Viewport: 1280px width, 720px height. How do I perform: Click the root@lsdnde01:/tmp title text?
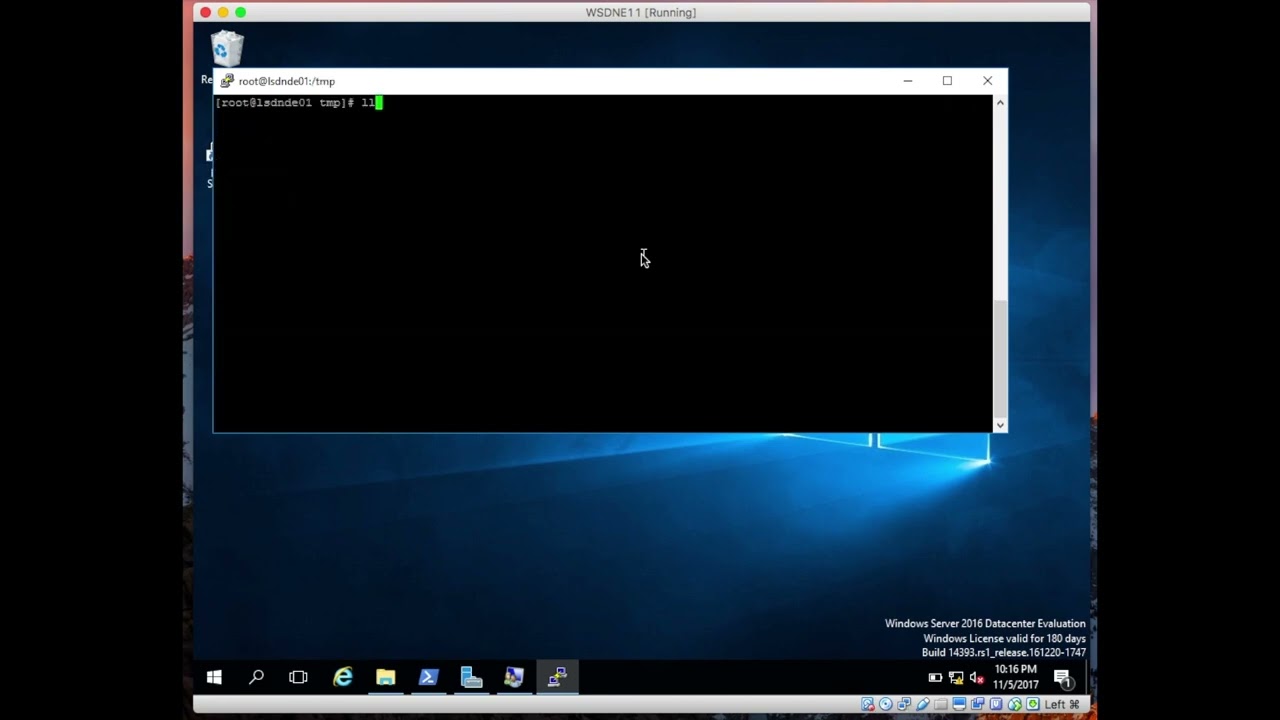coord(287,81)
